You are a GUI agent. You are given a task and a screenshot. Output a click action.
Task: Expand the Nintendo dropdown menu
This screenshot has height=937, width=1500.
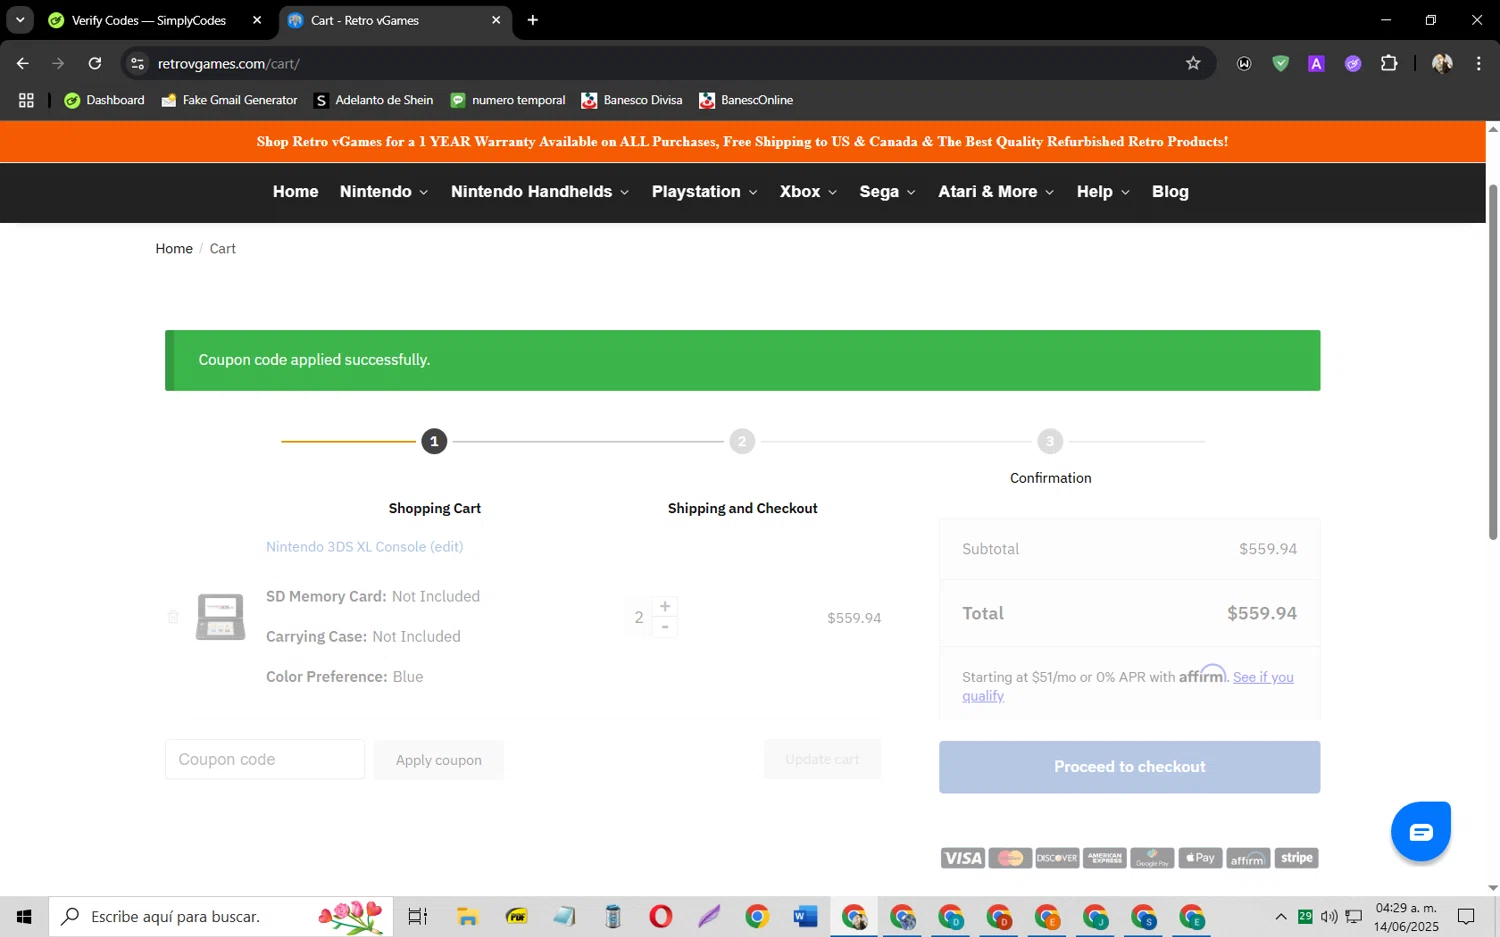pos(384,192)
